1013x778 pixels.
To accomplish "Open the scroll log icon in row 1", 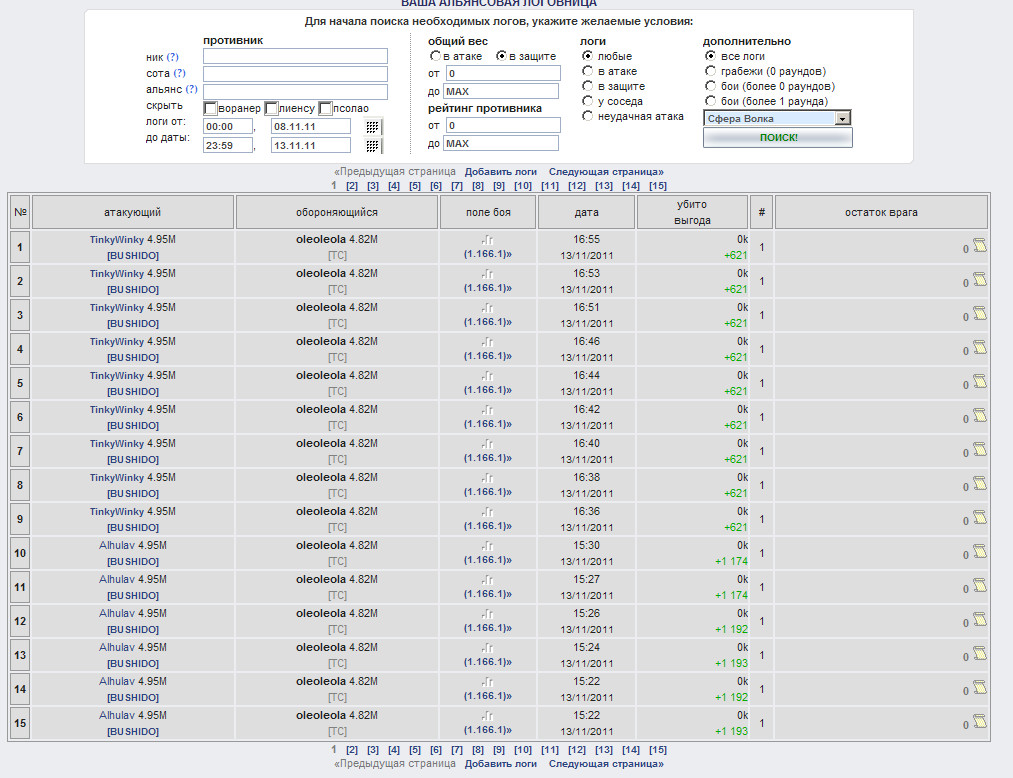I will coord(980,247).
